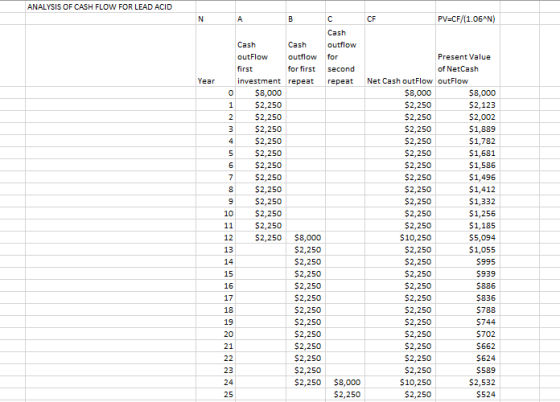560x402 pixels.
Task: Select the $2,250 second repeat cell in year 25
Action: click(x=345, y=394)
